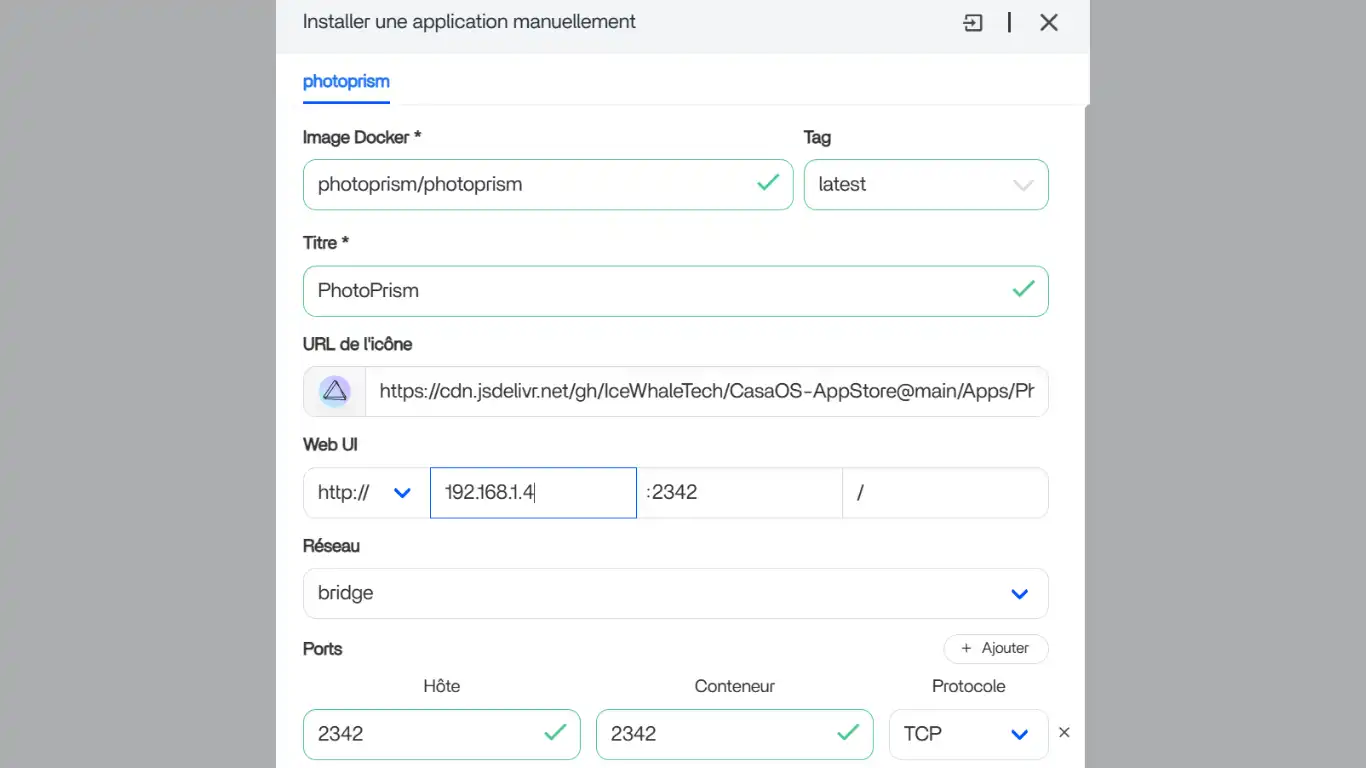Click the Web UI path field showing /

pos(945,492)
